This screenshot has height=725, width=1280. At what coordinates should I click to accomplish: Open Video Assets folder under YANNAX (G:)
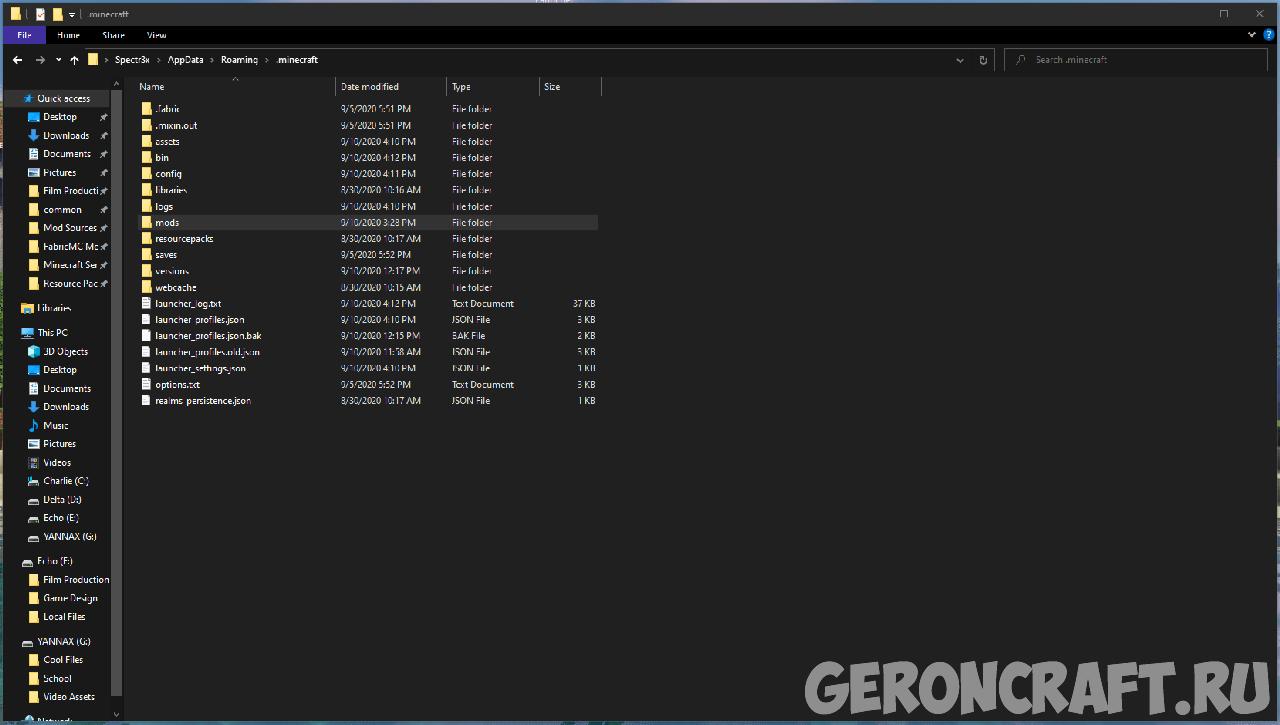[x=69, y=697]
